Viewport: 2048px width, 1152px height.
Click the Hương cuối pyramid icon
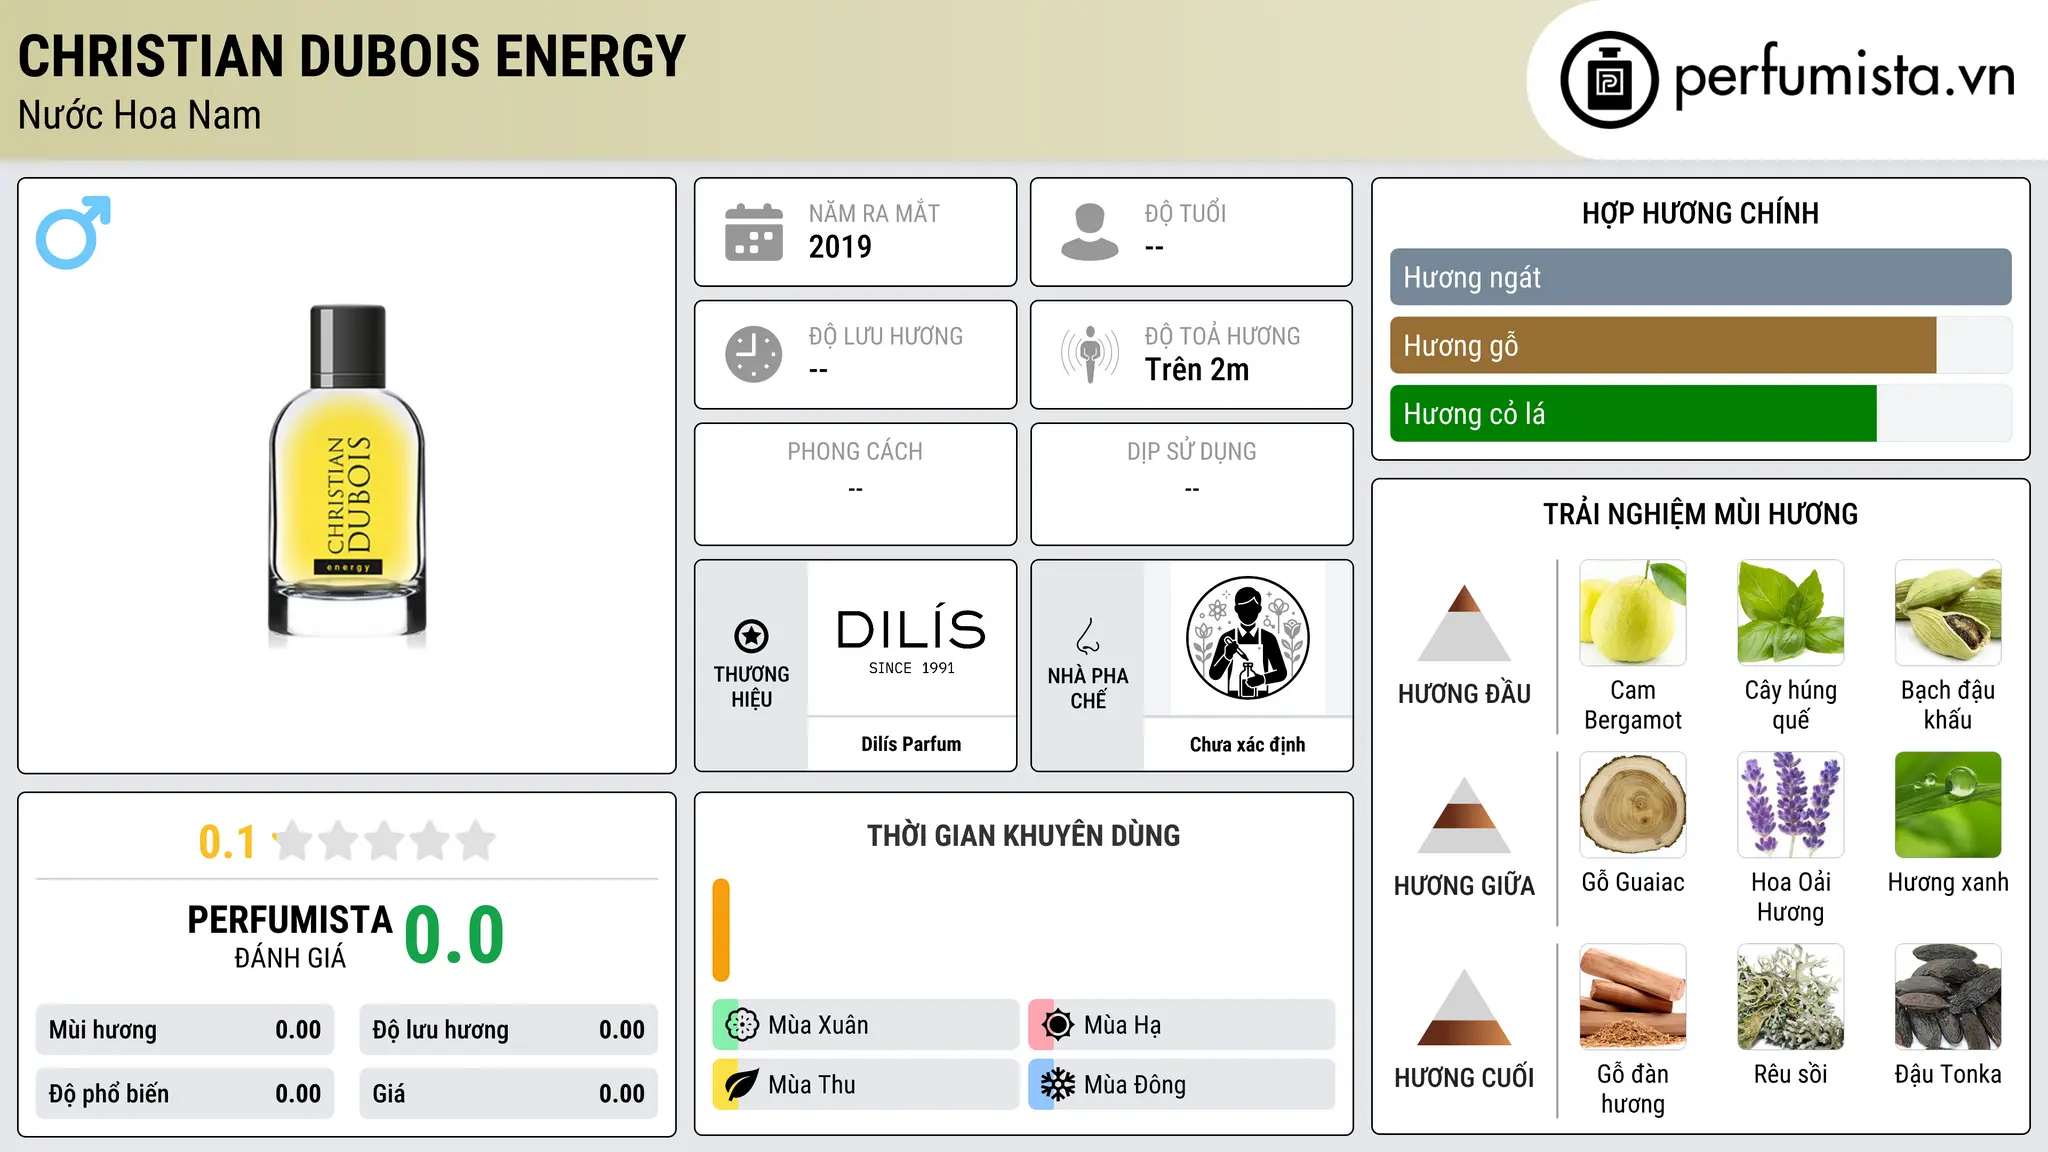click(x=1464, y=1007)
